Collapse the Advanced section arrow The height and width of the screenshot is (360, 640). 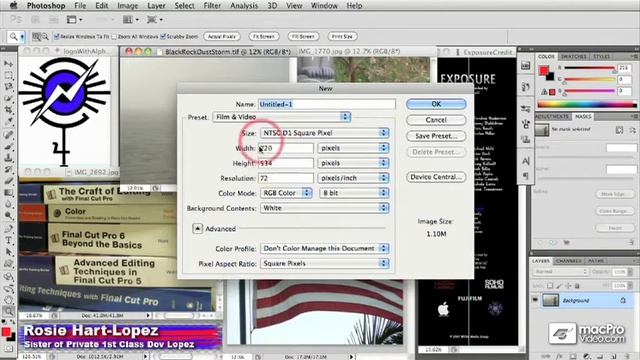[197, 229]
